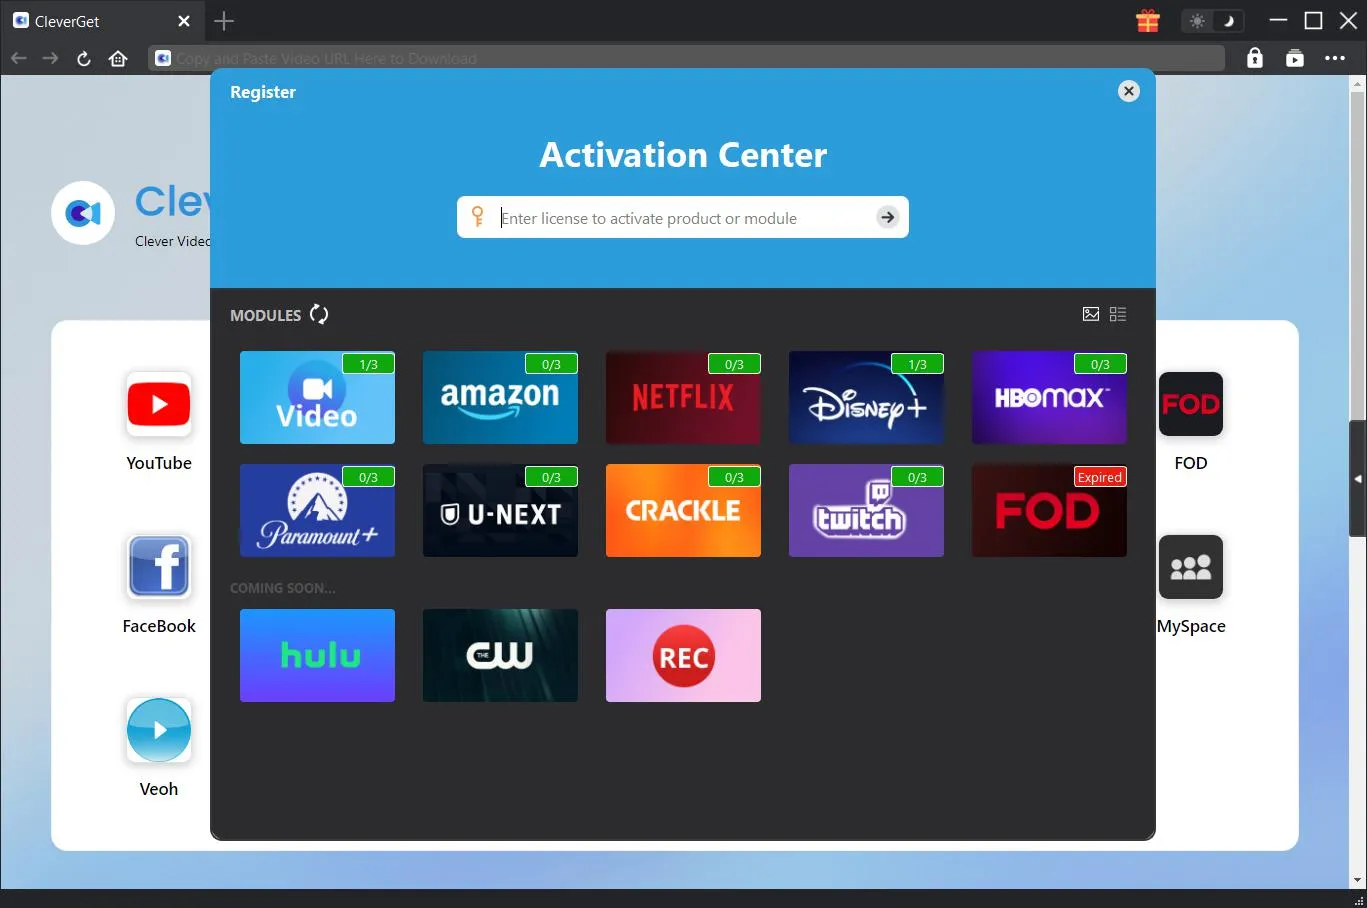This screenshot has width=1367, height=908.
Task: Select the Netflix module tile
Action: pos(683,398)
